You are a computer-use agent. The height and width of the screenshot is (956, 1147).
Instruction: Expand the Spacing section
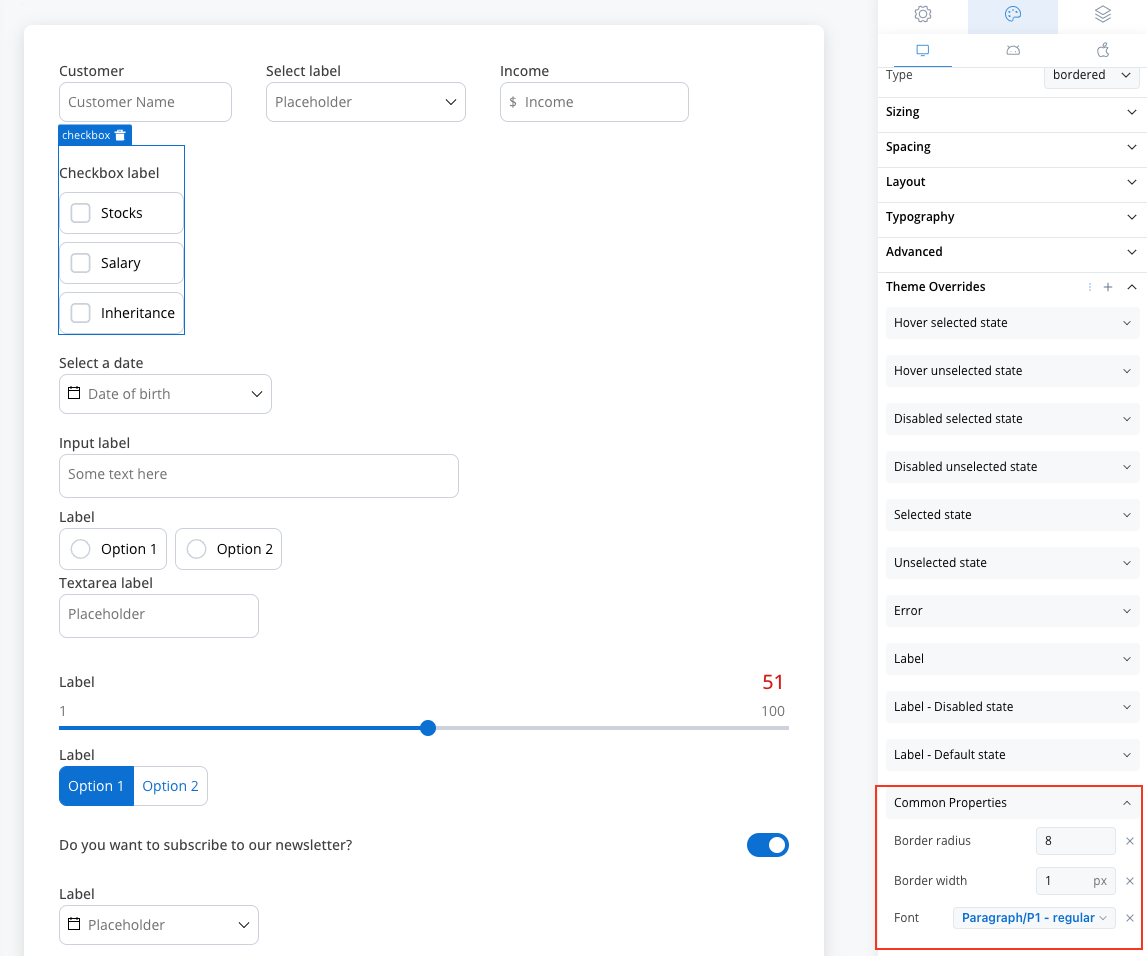point(1012,147)
